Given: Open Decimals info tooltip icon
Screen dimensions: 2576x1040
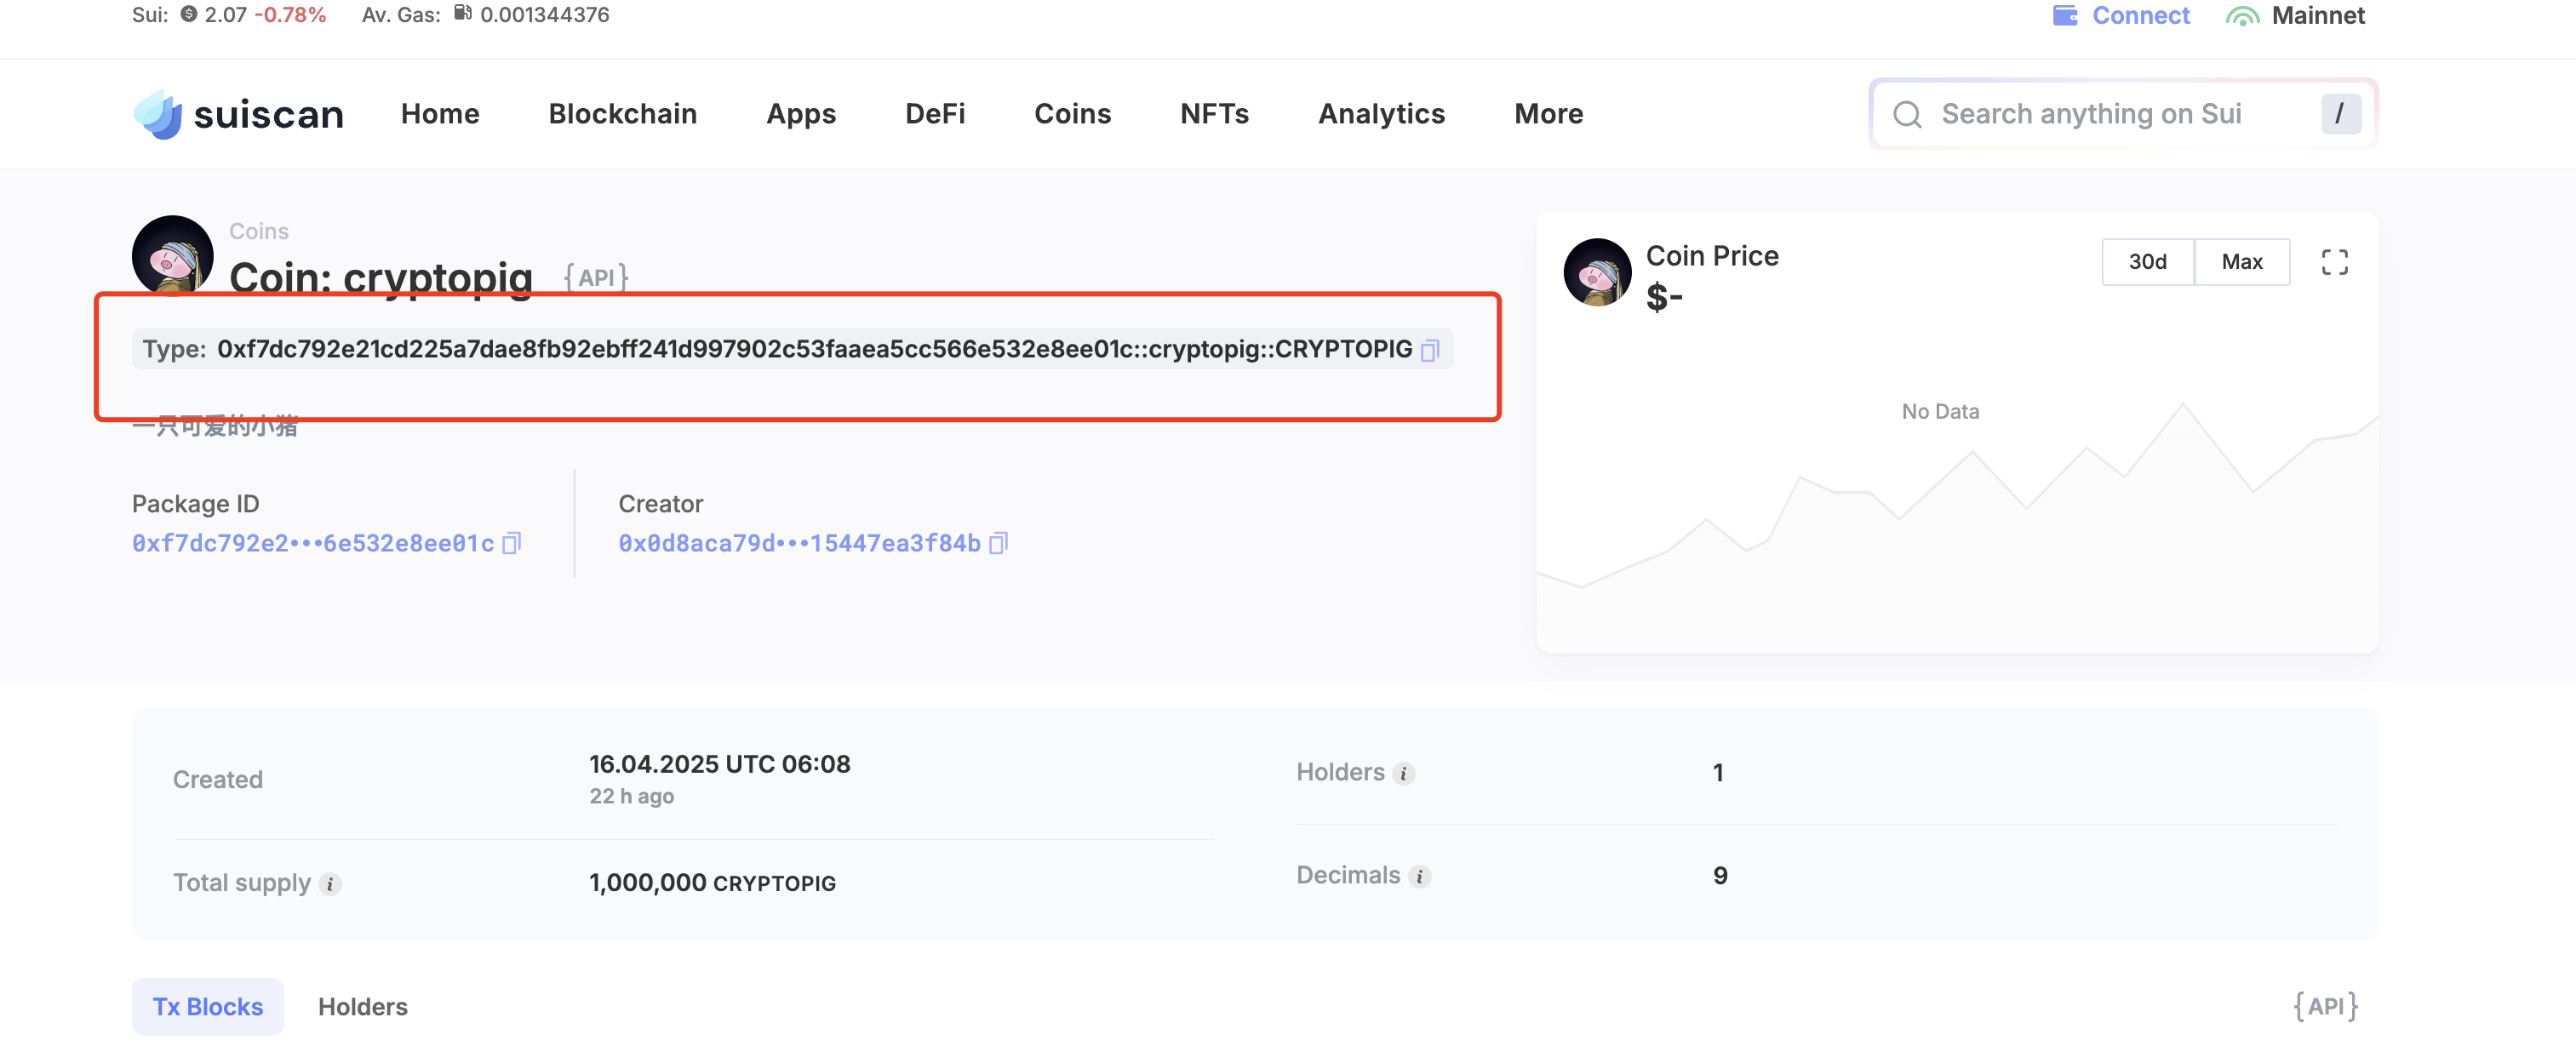Looking at the screenshot, I should tap(1419, 877).
